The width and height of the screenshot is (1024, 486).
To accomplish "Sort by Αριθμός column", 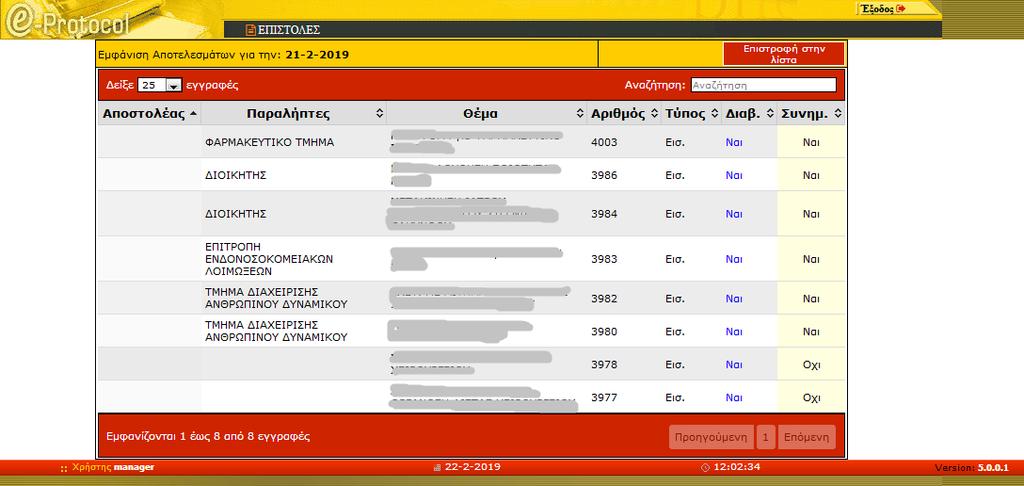I will [x=624, y=114].
